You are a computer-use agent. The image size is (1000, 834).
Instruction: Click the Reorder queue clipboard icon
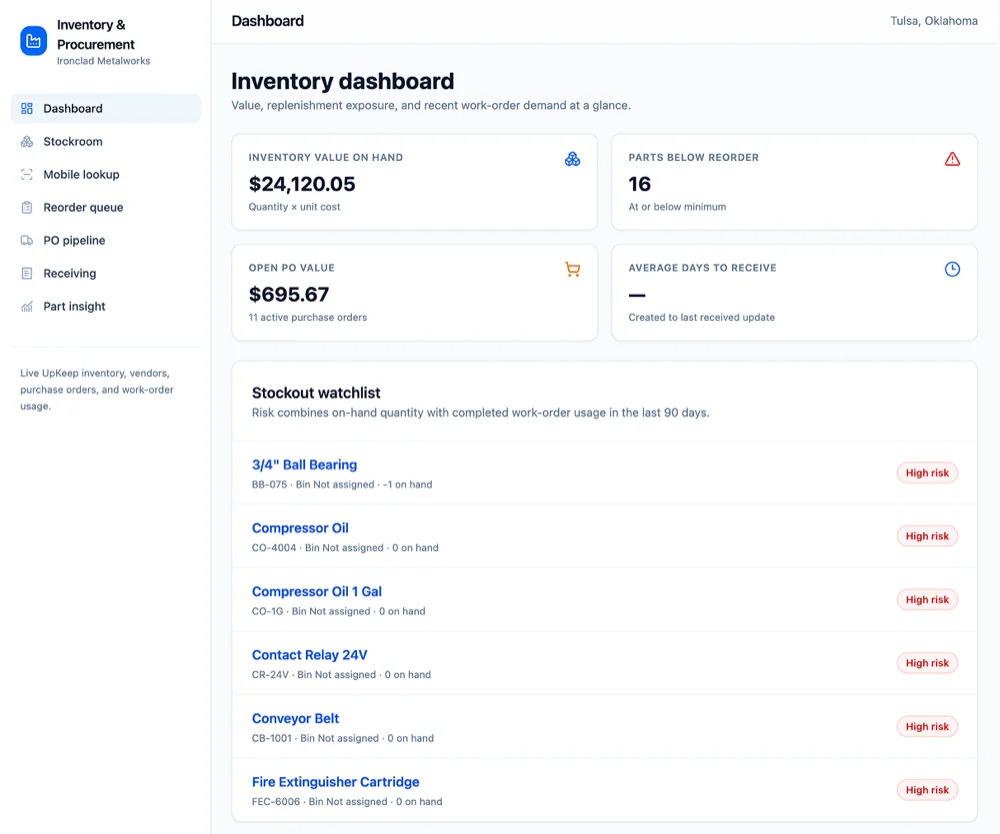pos(27,207)
